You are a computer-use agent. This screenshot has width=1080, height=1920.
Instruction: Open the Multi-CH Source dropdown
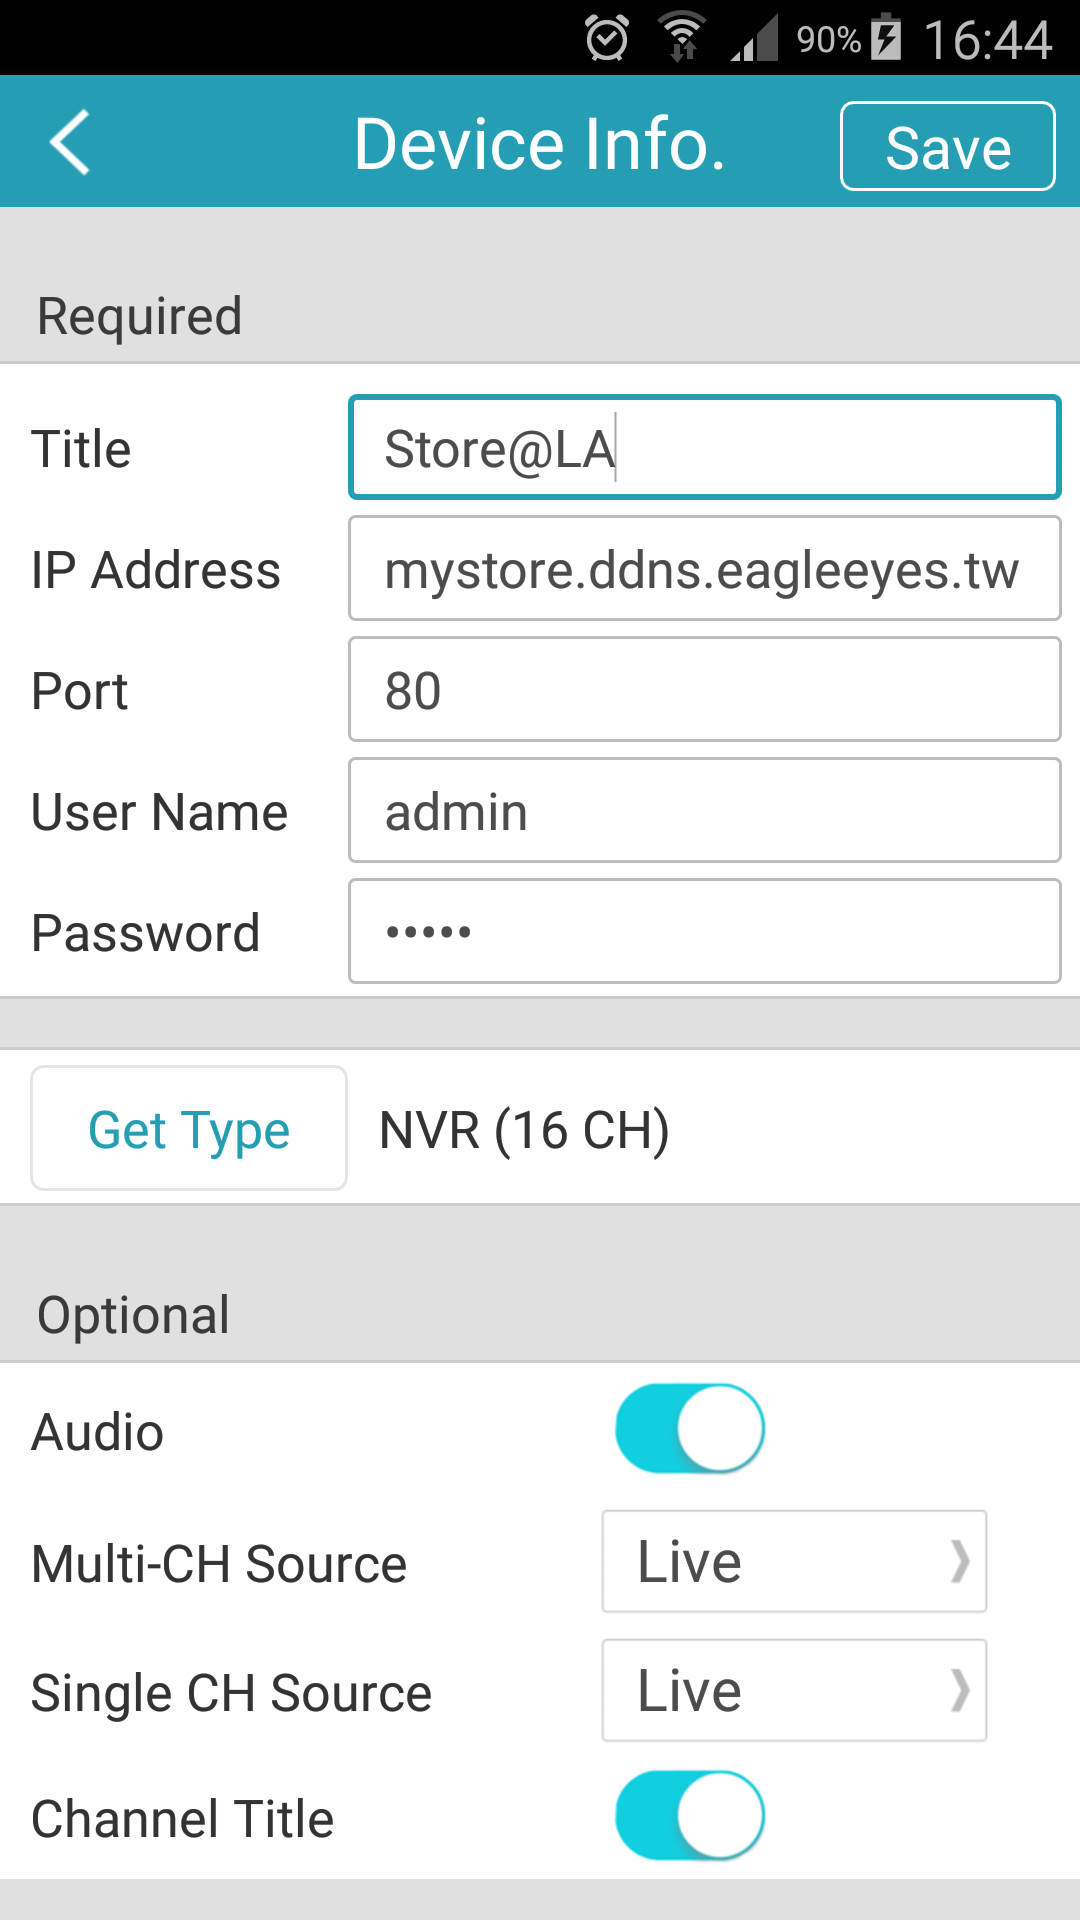[794, 1561]
